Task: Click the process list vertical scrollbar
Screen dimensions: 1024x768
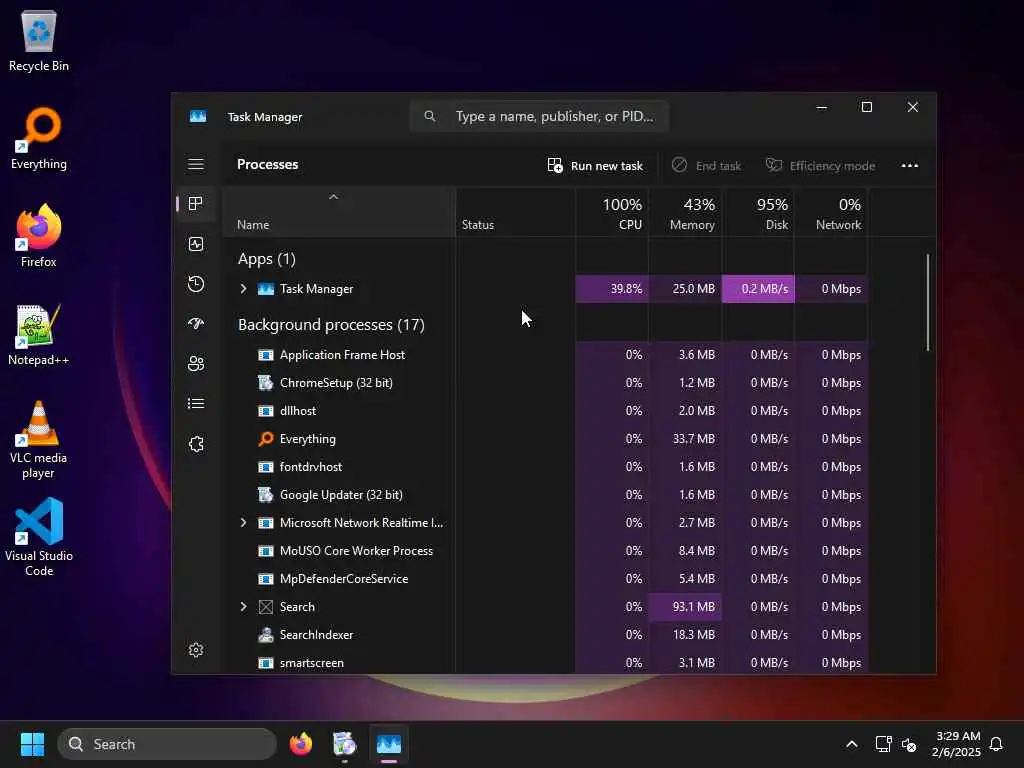Action: pyautogui.click(x=927, y=302)
